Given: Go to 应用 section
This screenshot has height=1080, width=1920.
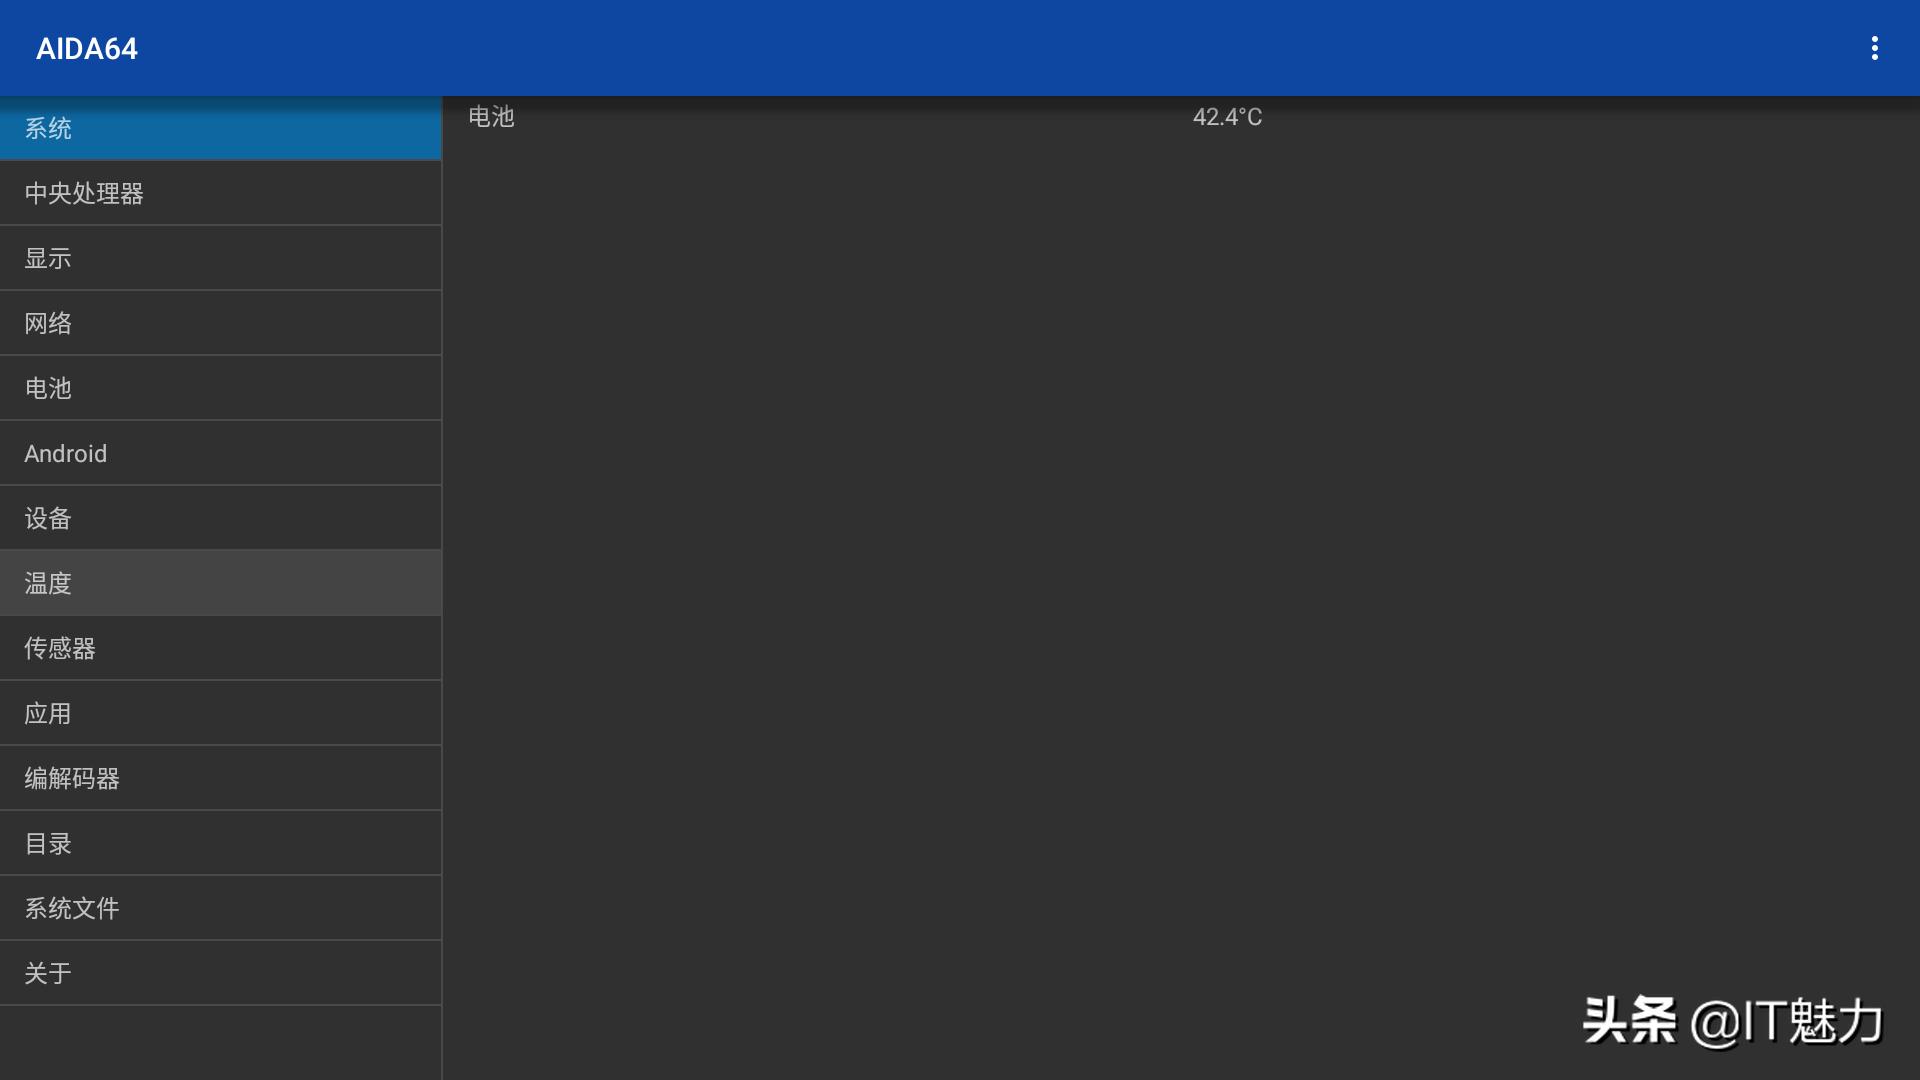Looking at the screenshot, I should 220,713.
